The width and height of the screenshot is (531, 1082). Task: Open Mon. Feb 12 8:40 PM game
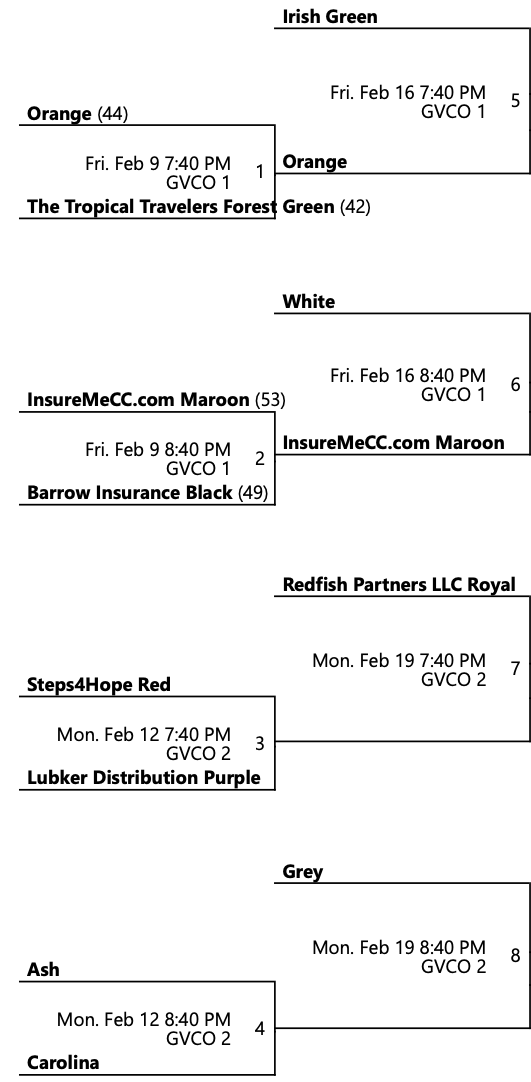coord(143,1029)
